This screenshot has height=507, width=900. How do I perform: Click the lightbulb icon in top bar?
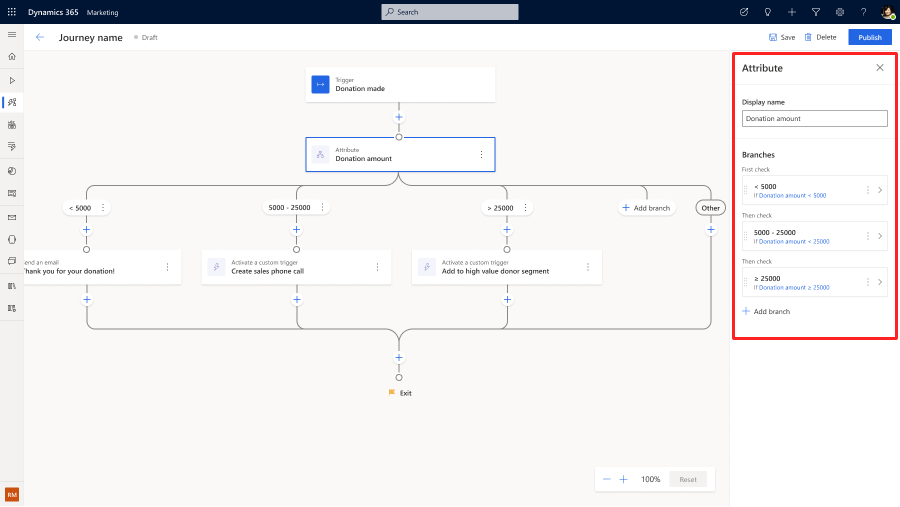pyautogui.click(x=767, y=12)
